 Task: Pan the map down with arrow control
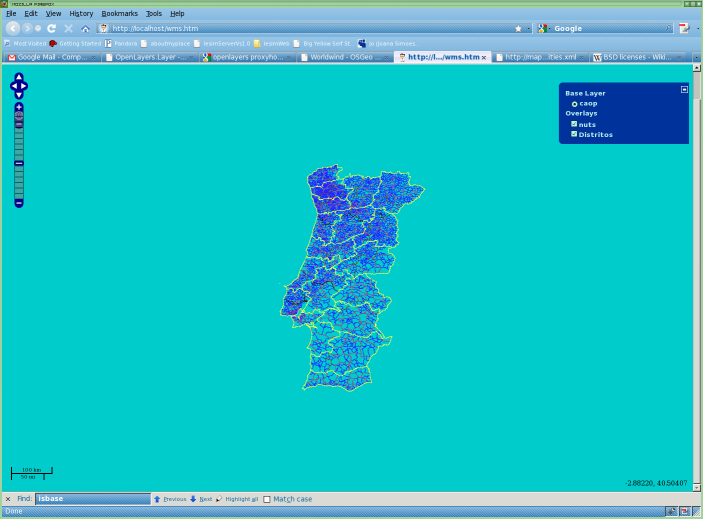point(19,95)
